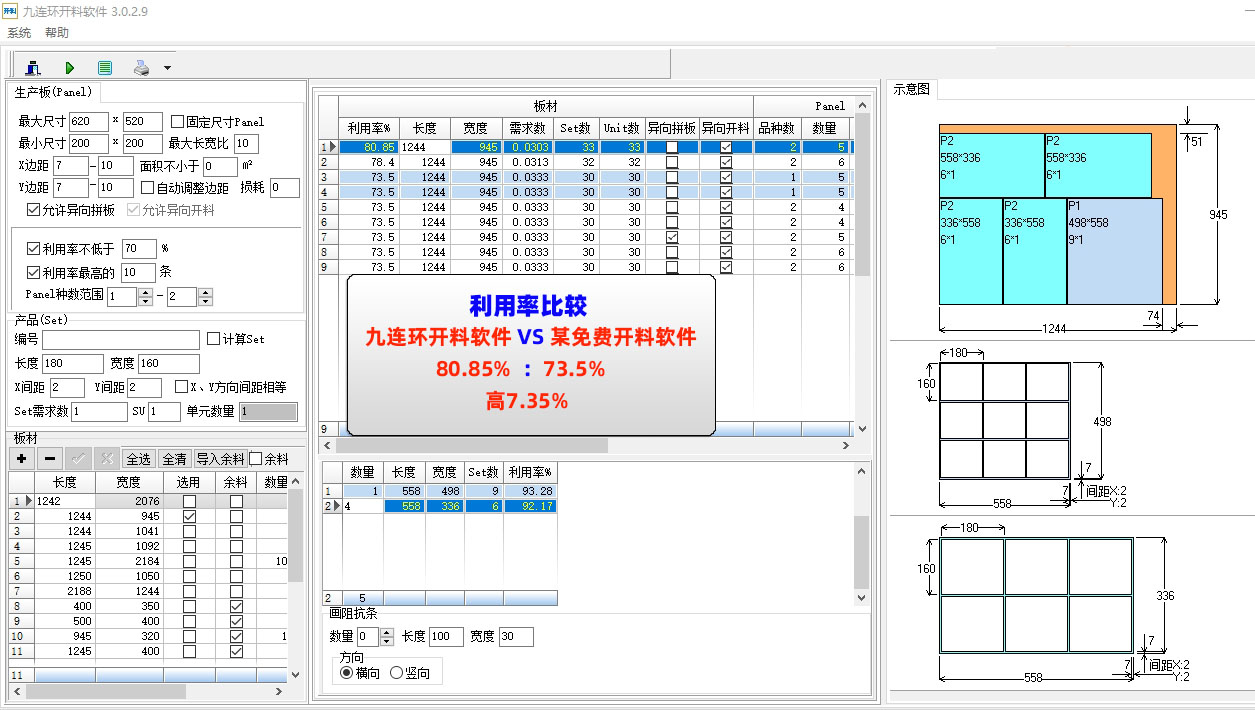Click the 93.28 utilization cell
This screenshot has width=1255, height=710.
click(x=529, y=491)
